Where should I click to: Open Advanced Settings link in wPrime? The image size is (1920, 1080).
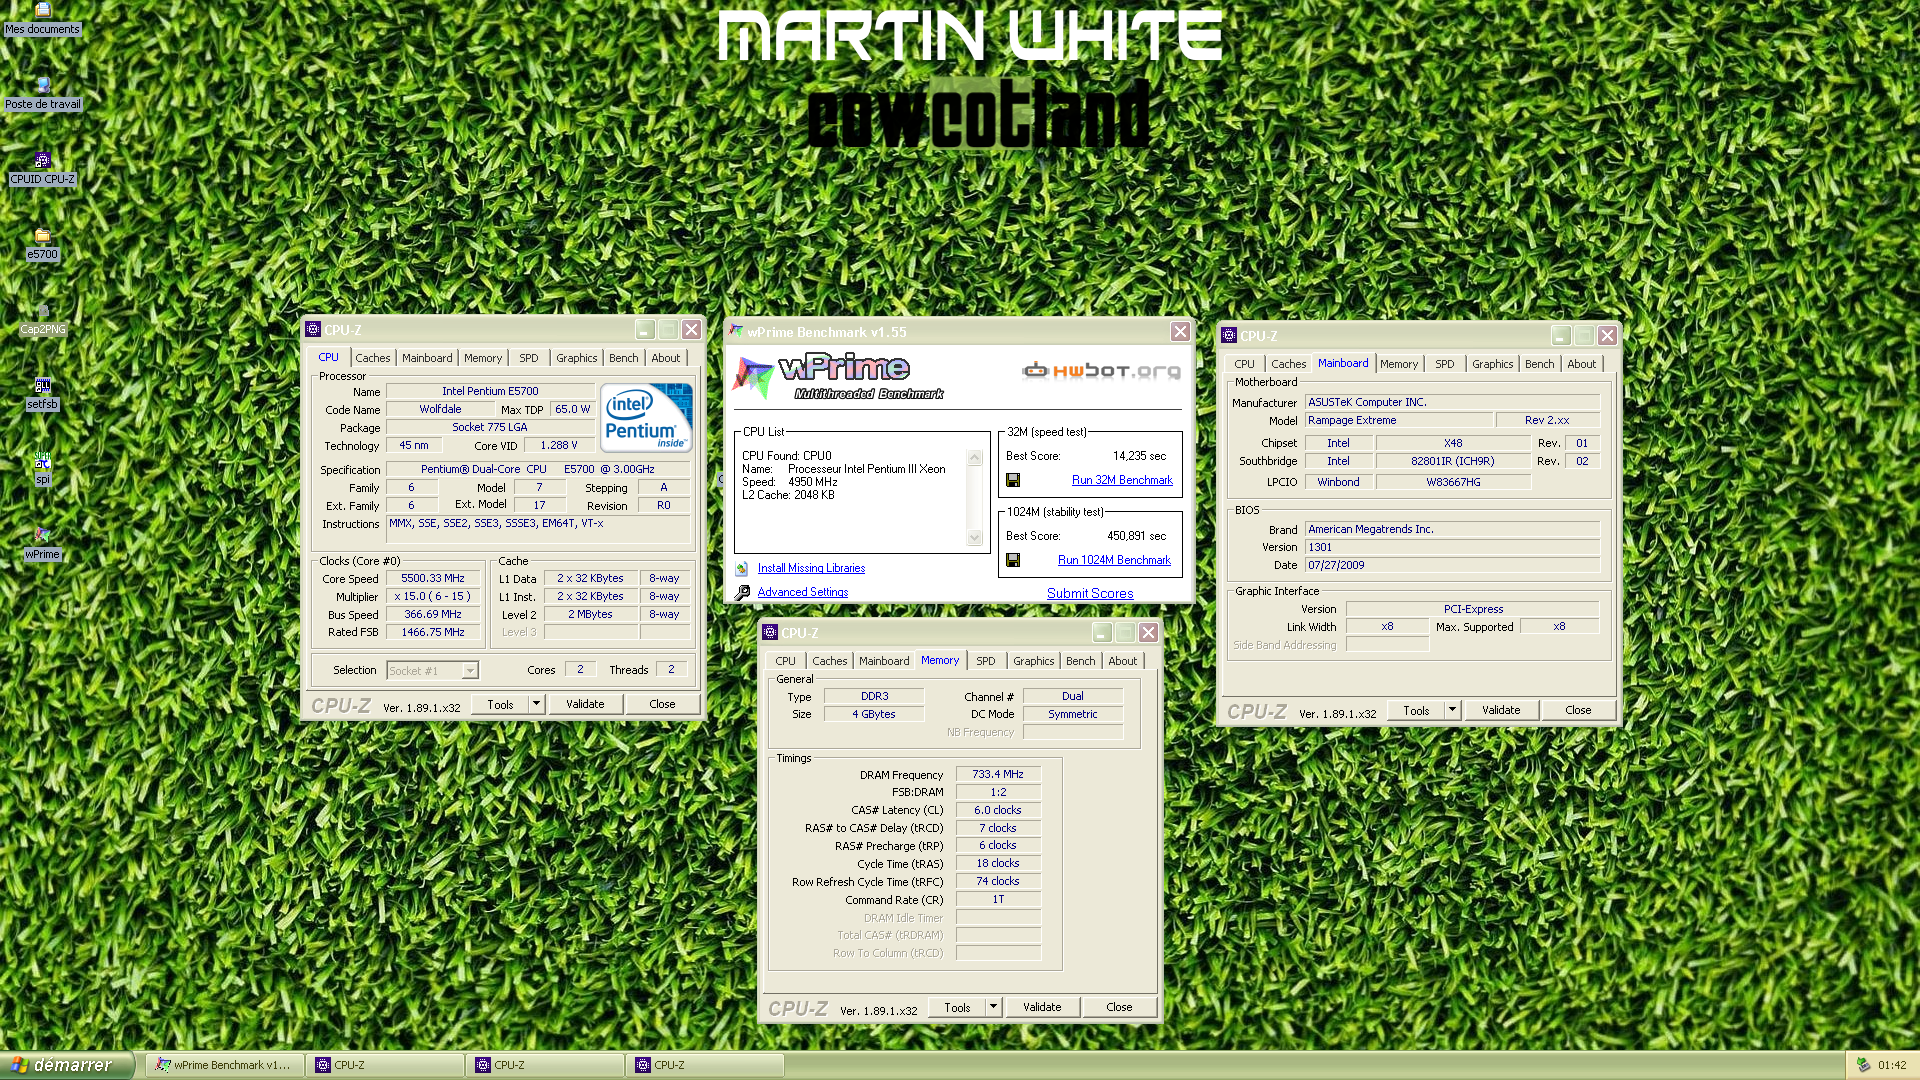[803, 592]
